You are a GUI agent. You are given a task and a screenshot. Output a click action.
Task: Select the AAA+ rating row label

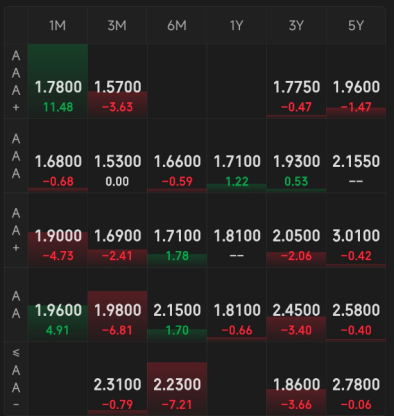coord(16,81)
